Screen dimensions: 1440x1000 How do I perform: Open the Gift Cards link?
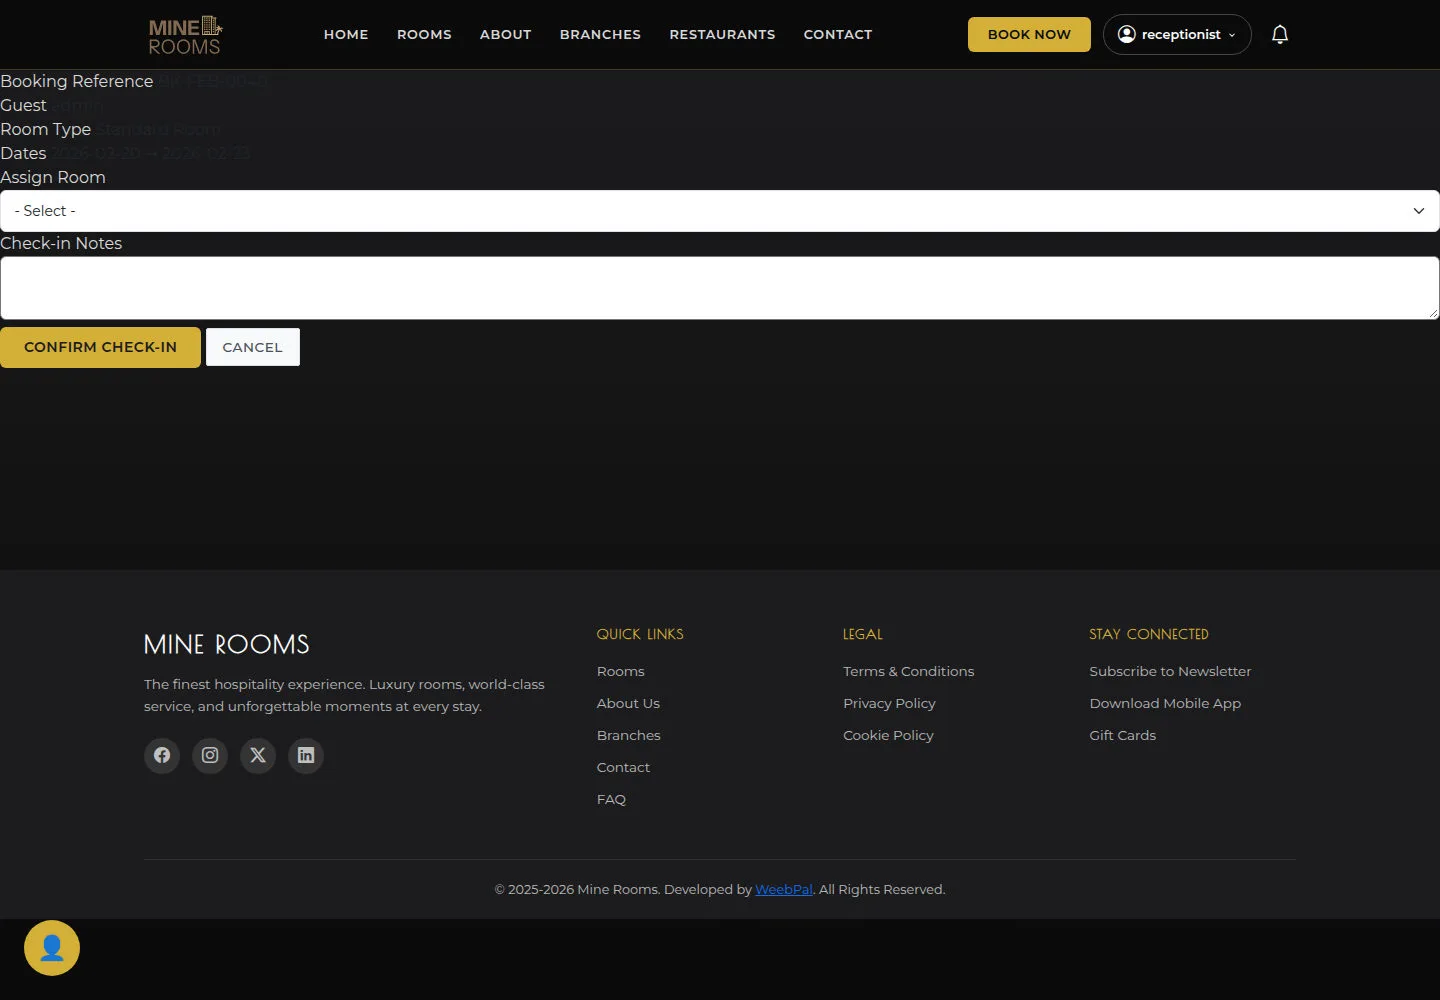pos(1122,735)
